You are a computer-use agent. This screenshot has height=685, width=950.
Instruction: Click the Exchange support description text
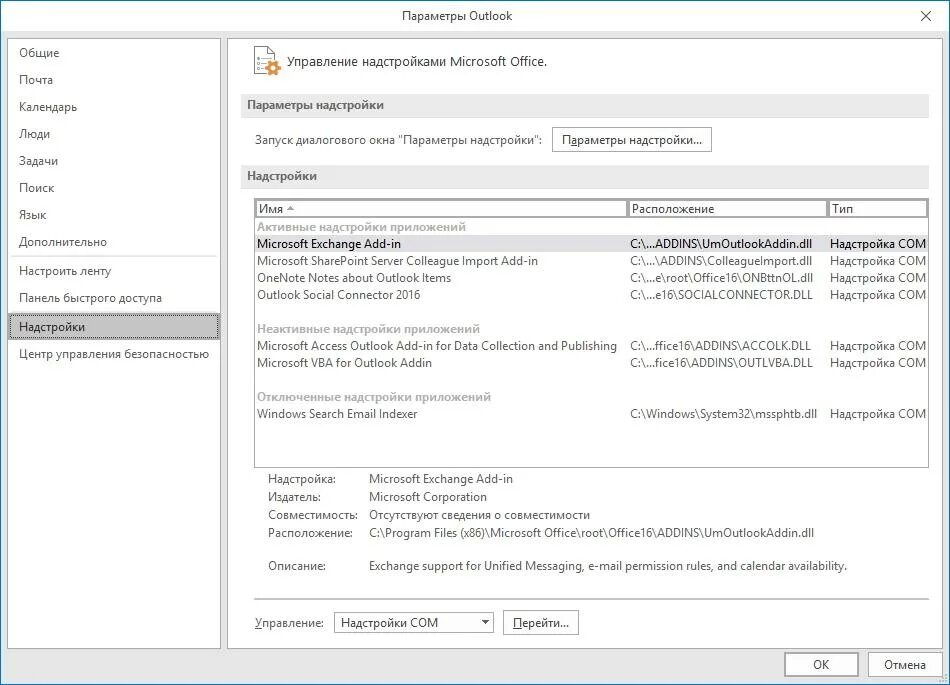(x=607, y=566)
